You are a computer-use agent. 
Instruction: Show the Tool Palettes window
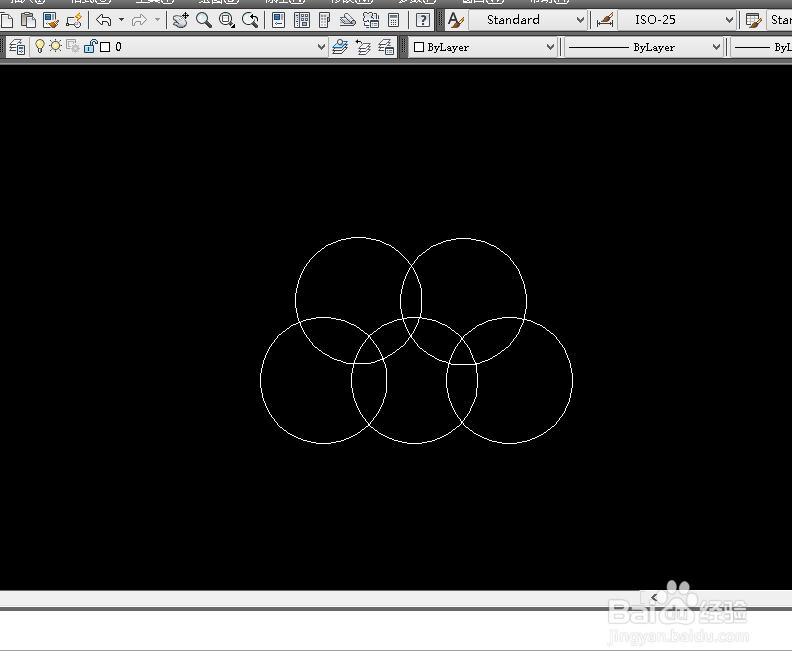click(x=325, y=20)
